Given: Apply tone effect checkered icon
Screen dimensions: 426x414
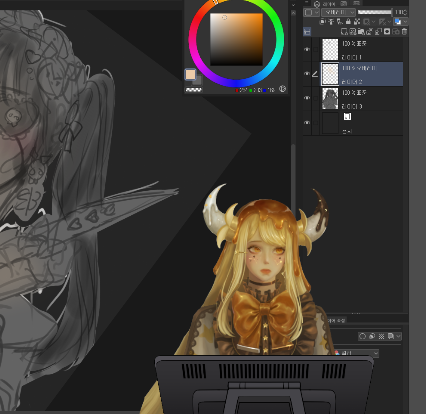Looking at the screenshot, I should pyautogui.click(x=381, y=336).
